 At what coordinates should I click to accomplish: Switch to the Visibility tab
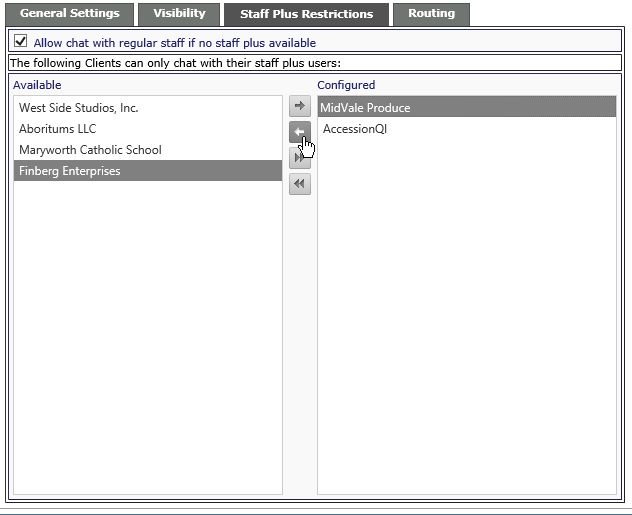tap(179, 14)
